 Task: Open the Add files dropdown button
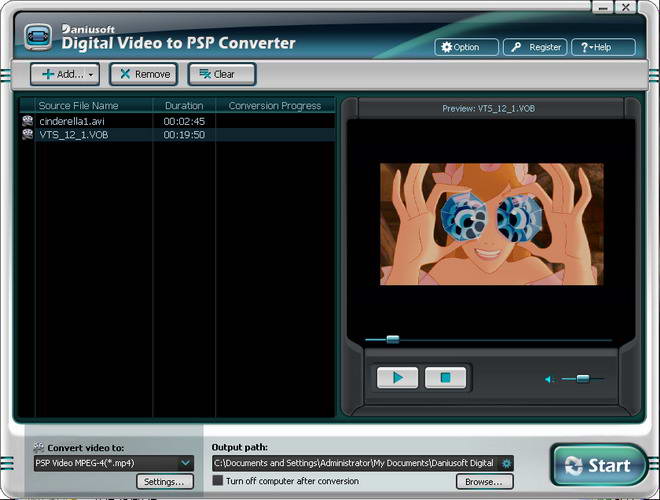pos(65,74)
